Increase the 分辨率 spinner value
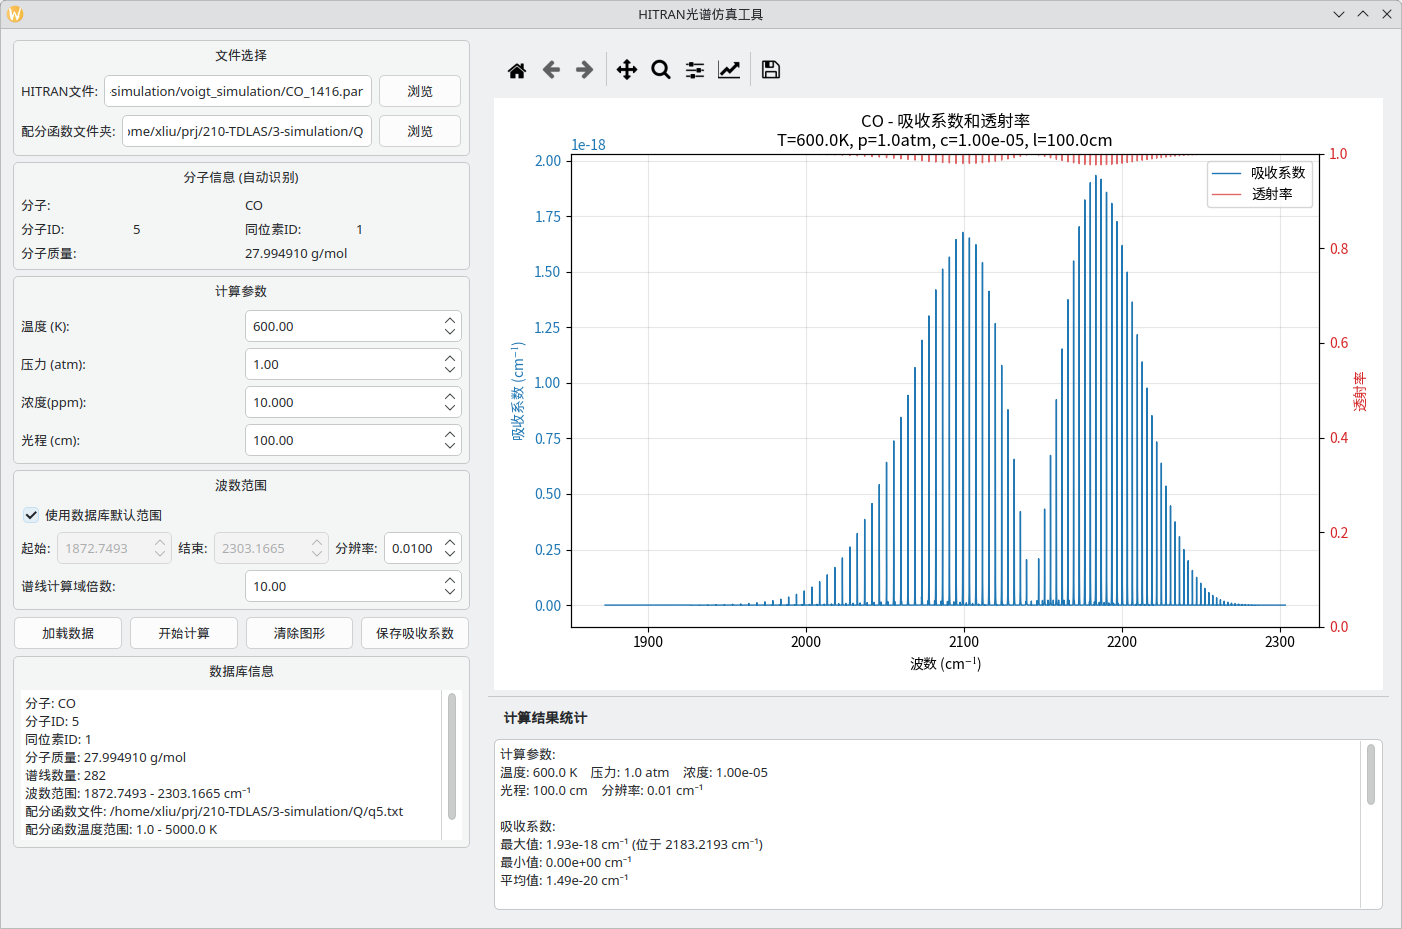The width and height of the screenshot is (1402, 929). click(450, 543)
